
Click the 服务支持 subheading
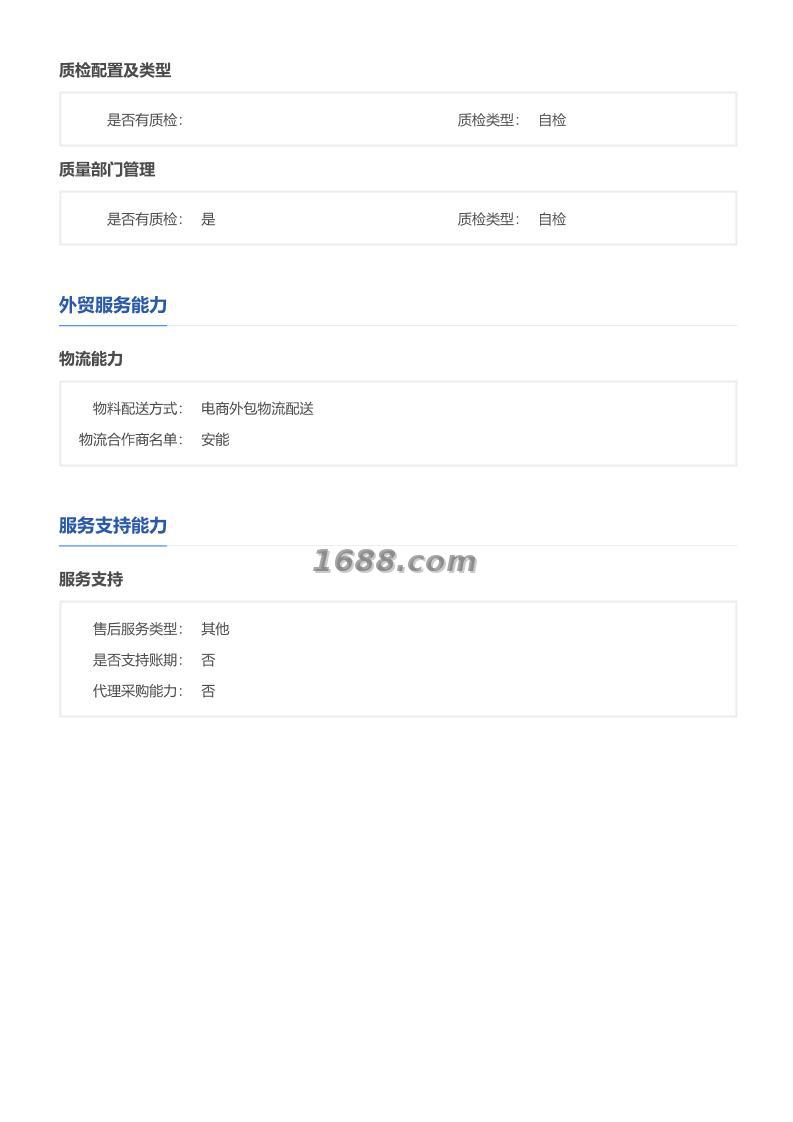pos(91,579)
